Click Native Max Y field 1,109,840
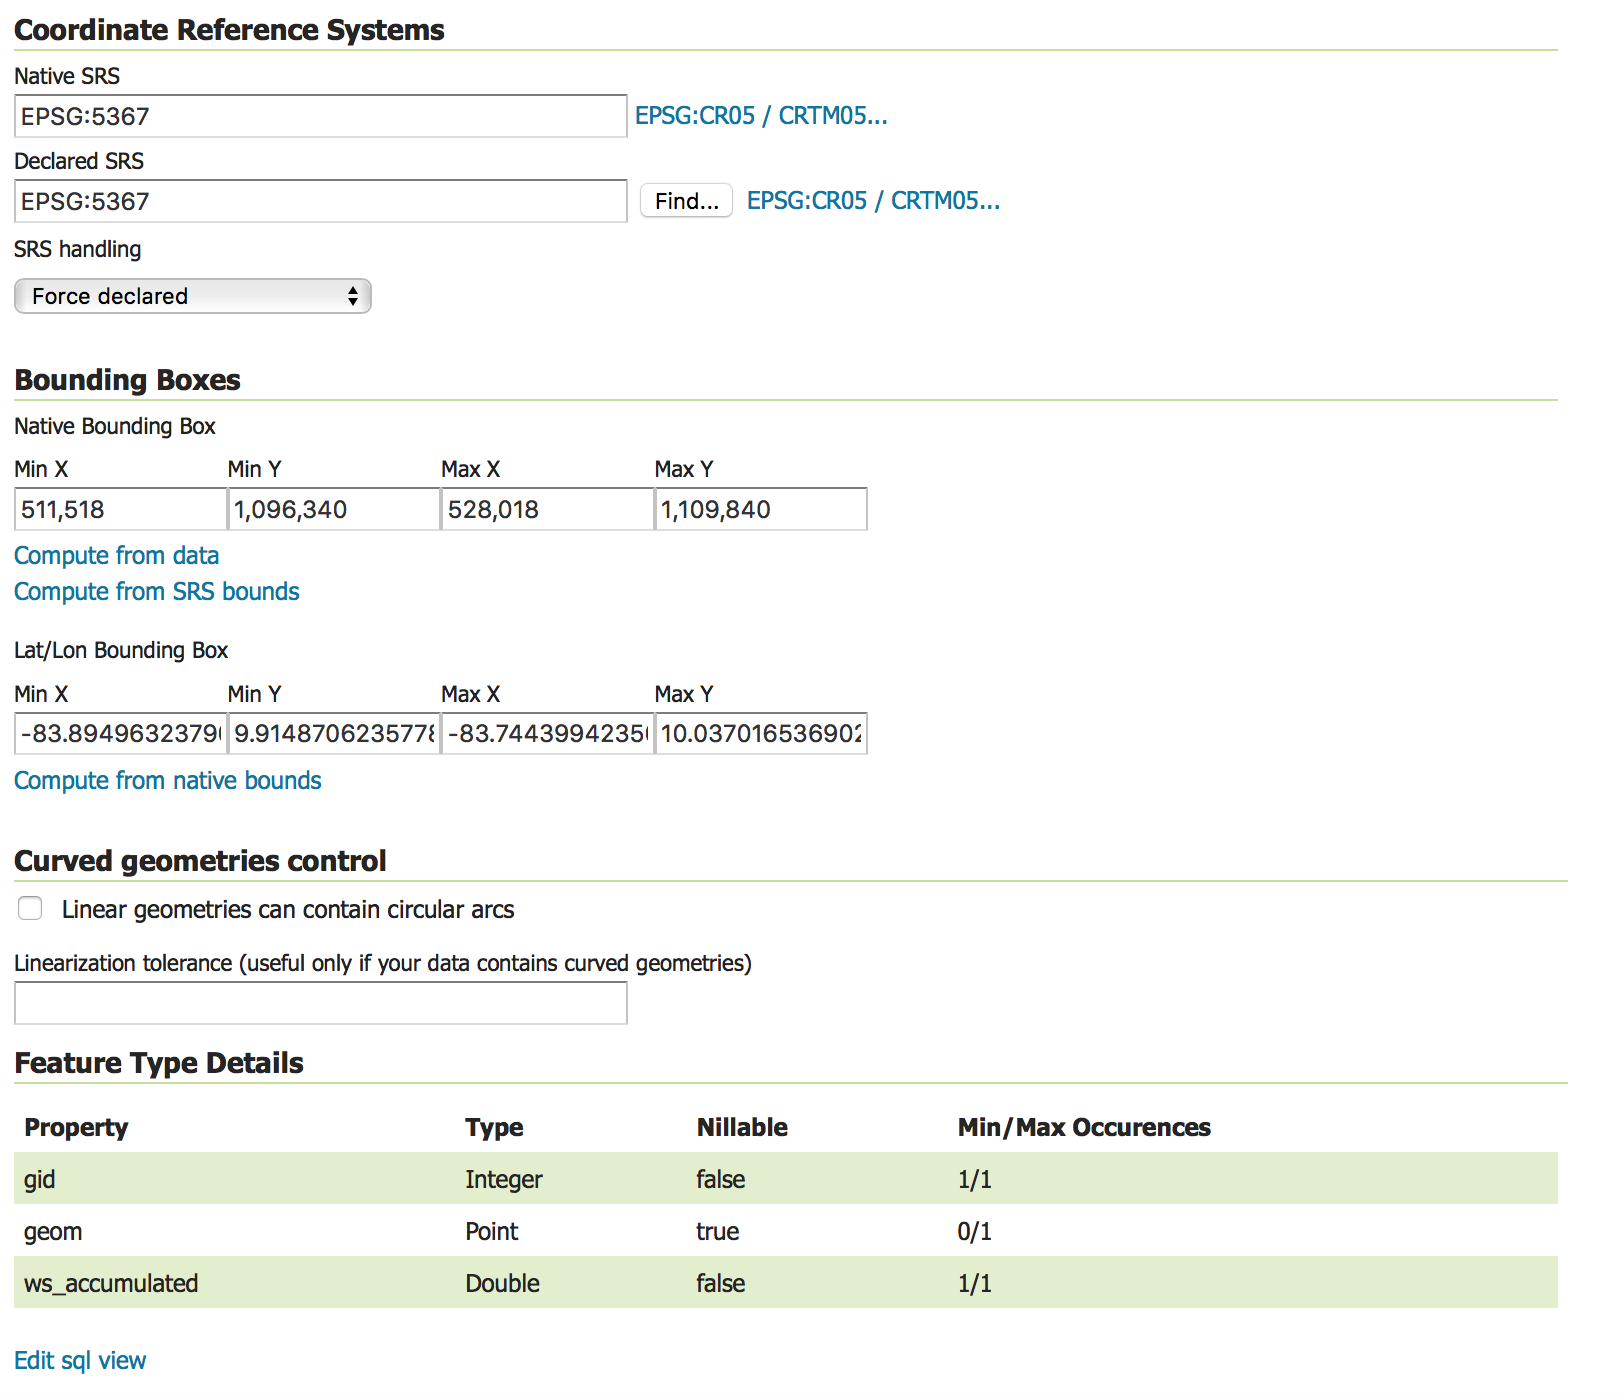Image resolution: width=1624 pixels, height=1400 pixels. (x=760, y=510)
